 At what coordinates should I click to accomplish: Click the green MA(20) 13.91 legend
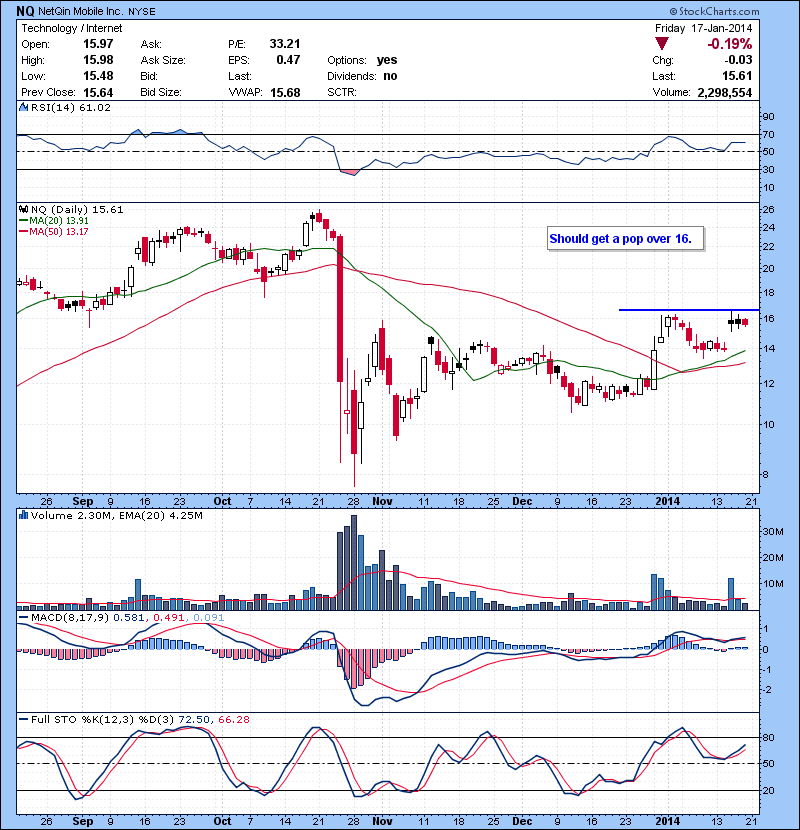54,221
